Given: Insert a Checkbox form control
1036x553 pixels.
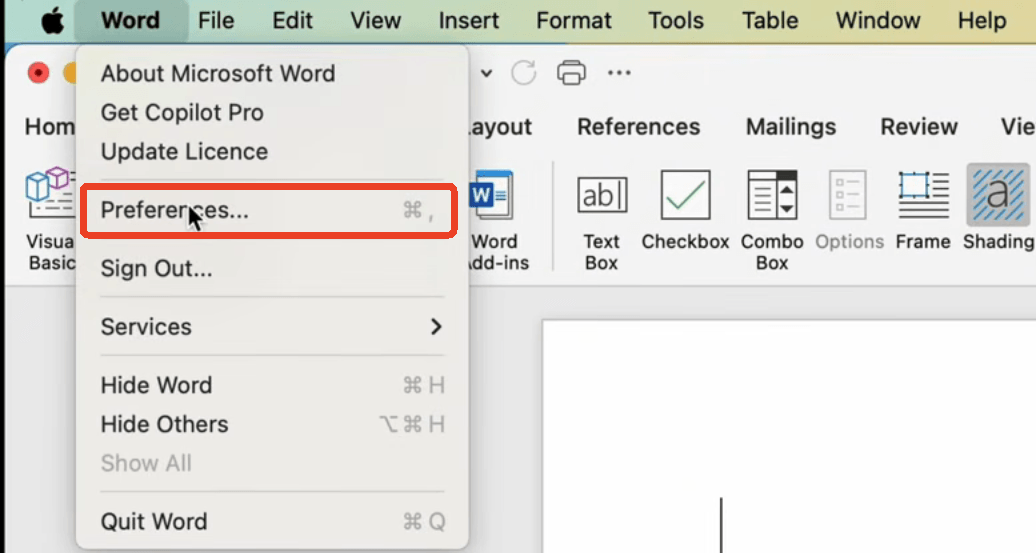Looking at the screenshot, I should [x=685, y=211].
